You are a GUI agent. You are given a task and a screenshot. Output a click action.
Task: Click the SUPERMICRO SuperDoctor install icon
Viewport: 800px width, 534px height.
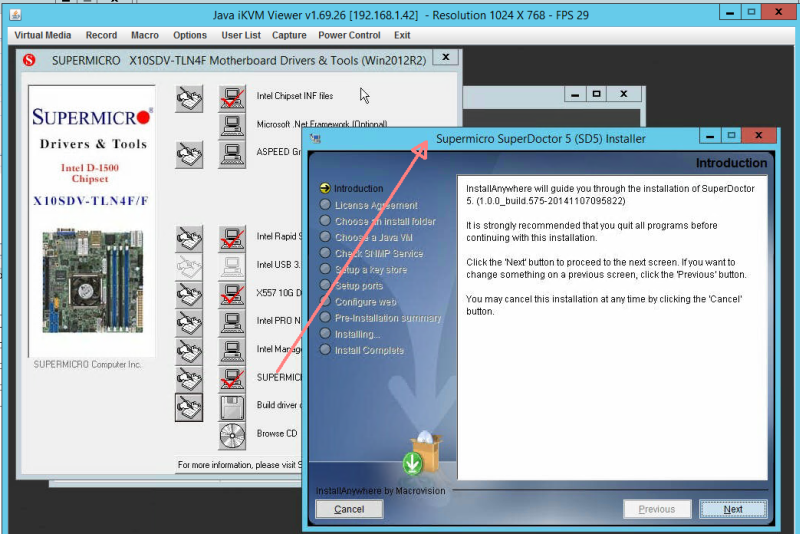tap(232, 379)
